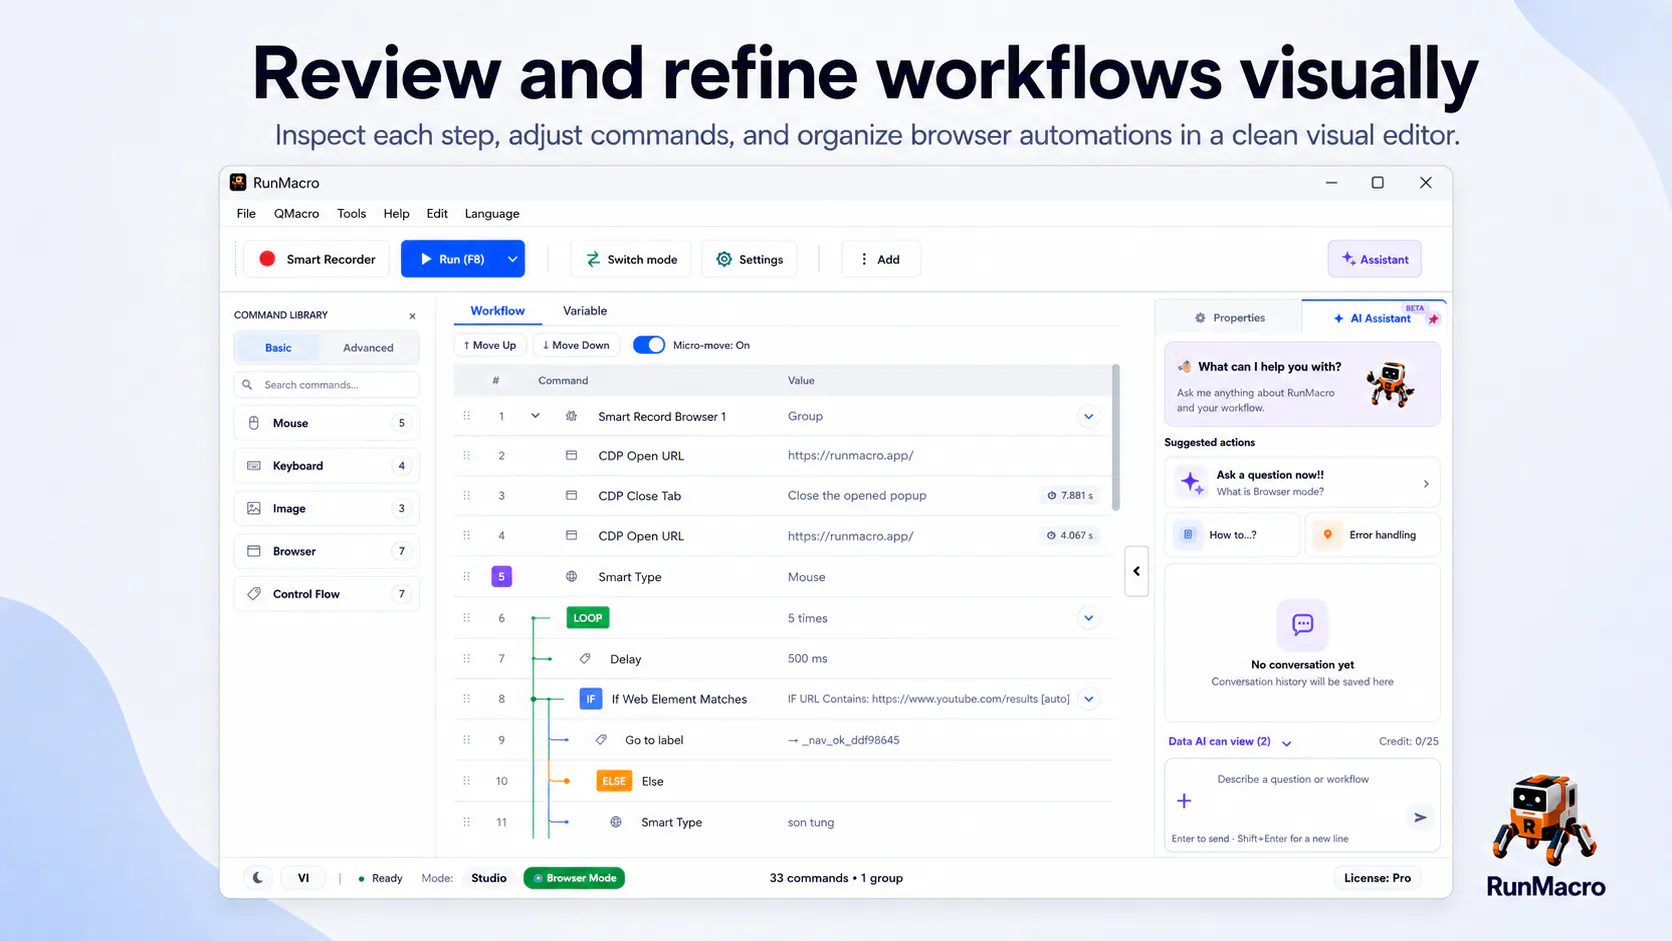The image size is (1672, 941).
Task: Click the Ask a question now!! suggestion
Action: pyautogui.click(x=1302, y=483)
